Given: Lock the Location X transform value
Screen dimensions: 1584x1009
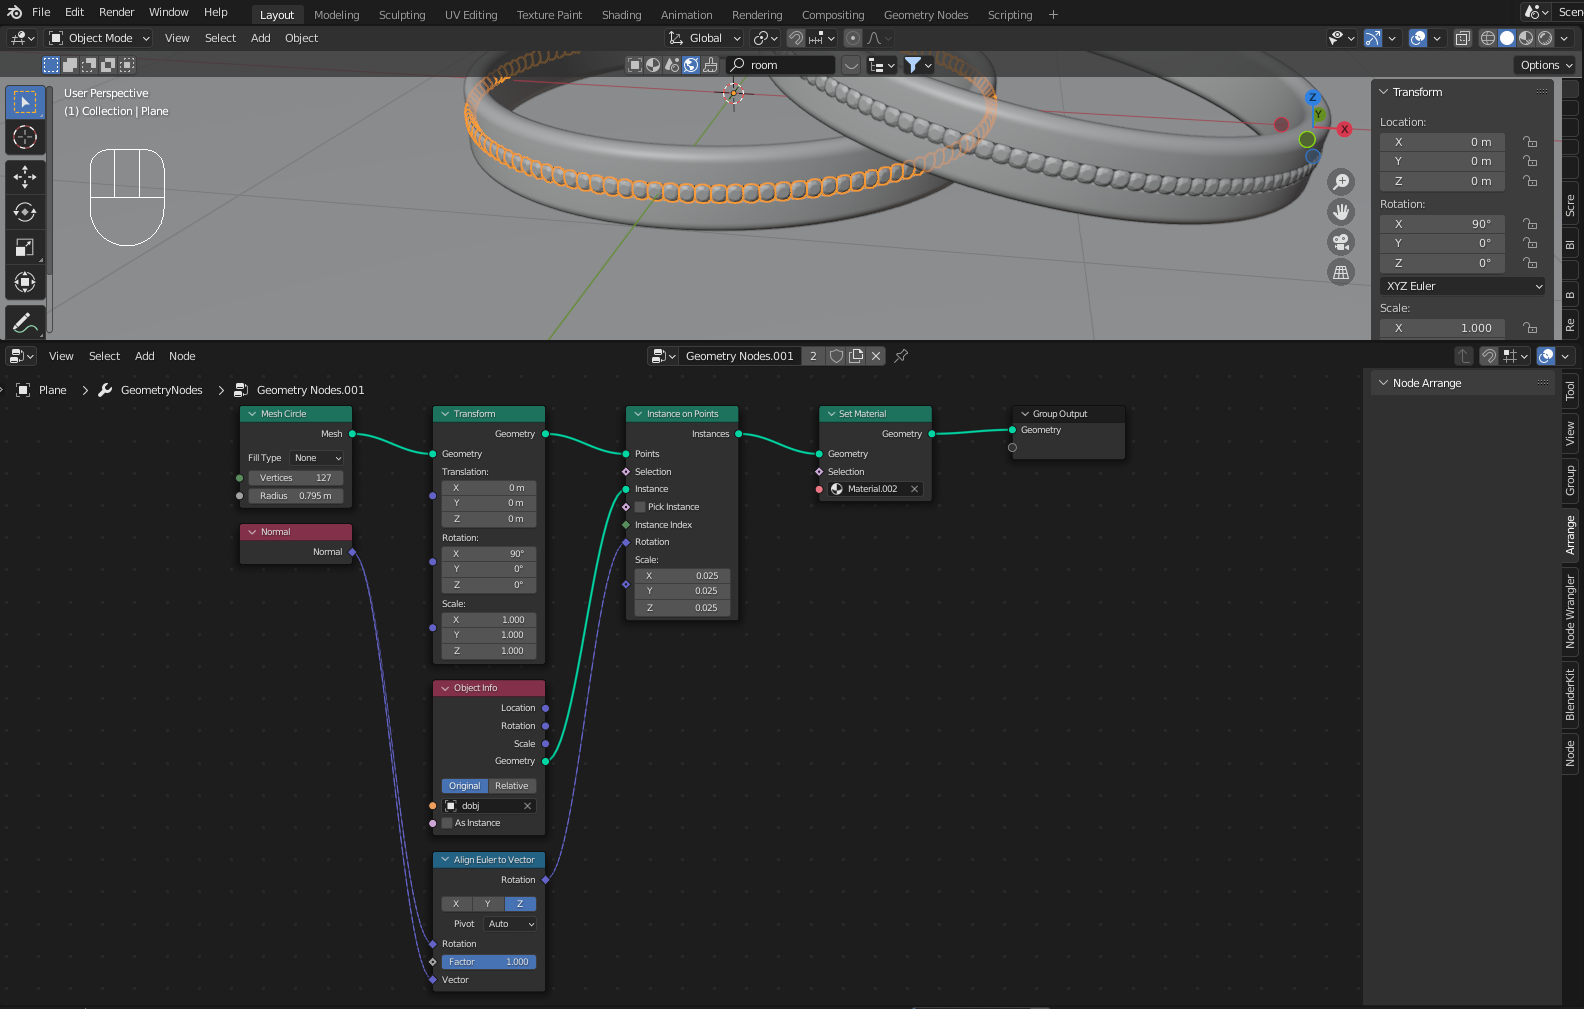Looking at the screenshot, I should [1529, 142].
